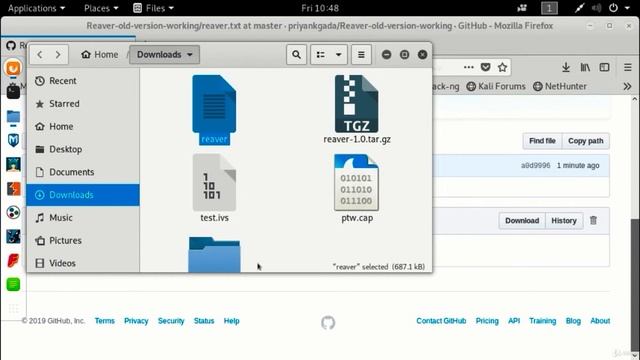Click the Copy path button
Viewport: 640px width, 360px height.
click(586, 141)
